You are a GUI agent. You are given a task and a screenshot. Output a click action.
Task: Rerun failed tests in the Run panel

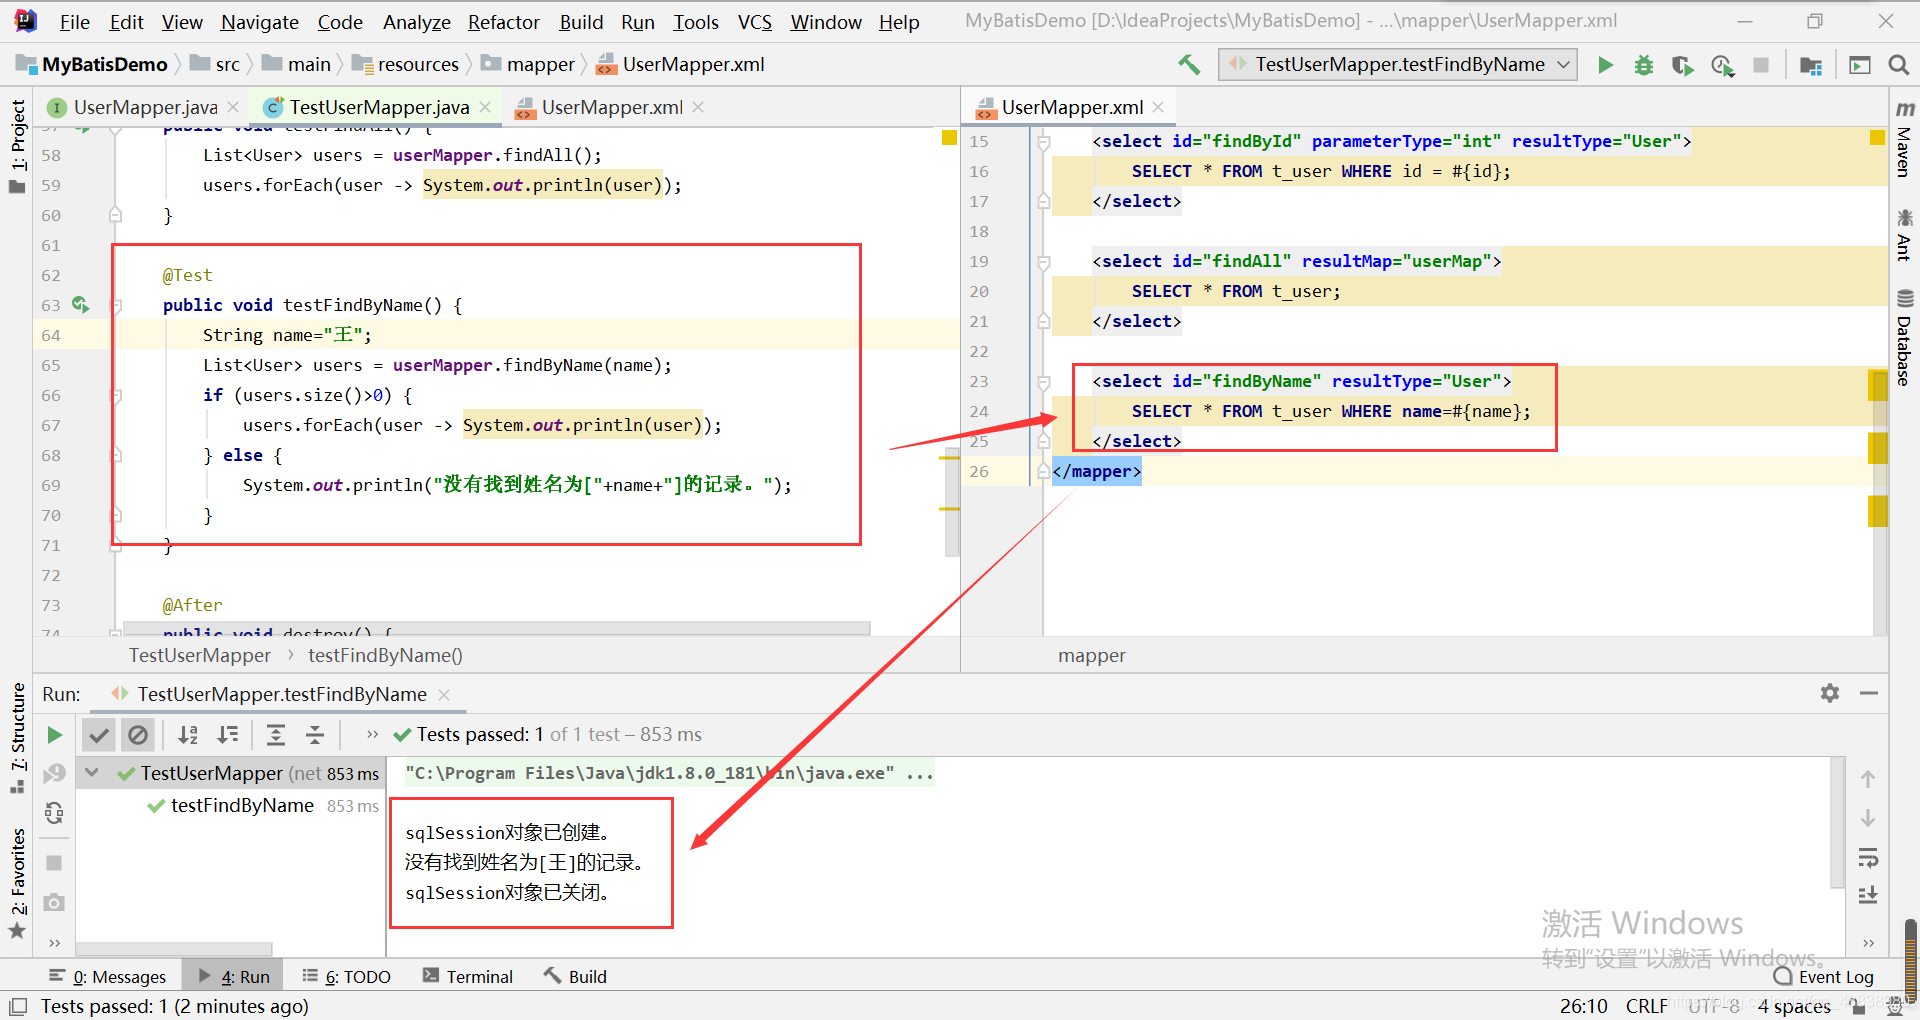pos(54,773)
